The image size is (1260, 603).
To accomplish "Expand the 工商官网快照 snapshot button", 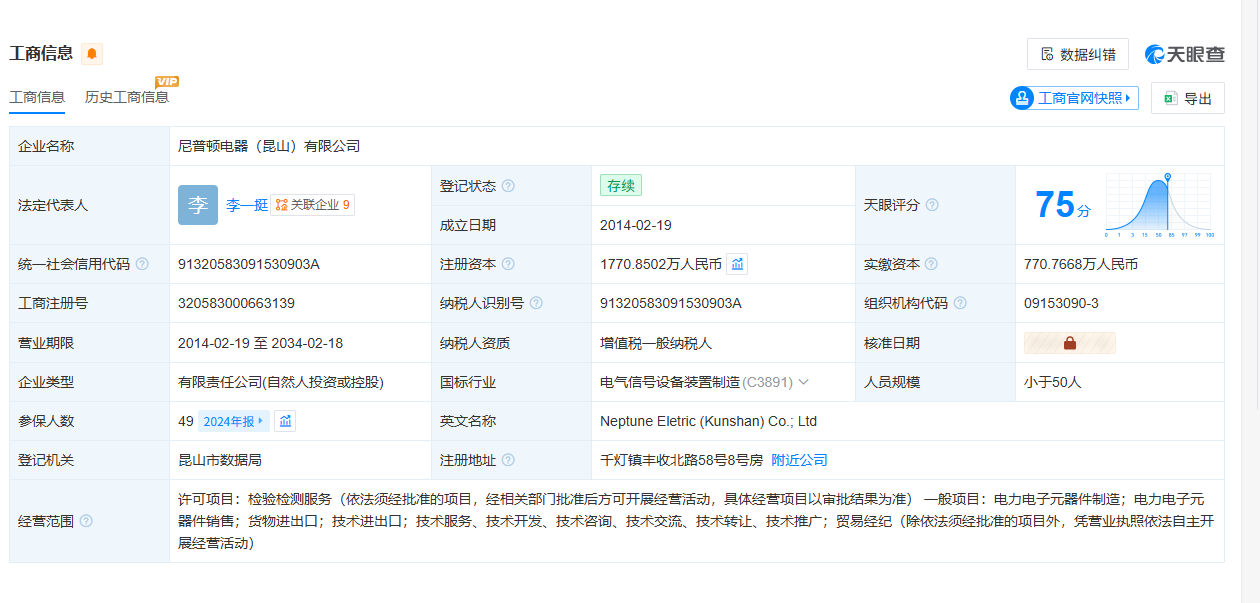I will pyautogui.click(x=1074, y=98).
